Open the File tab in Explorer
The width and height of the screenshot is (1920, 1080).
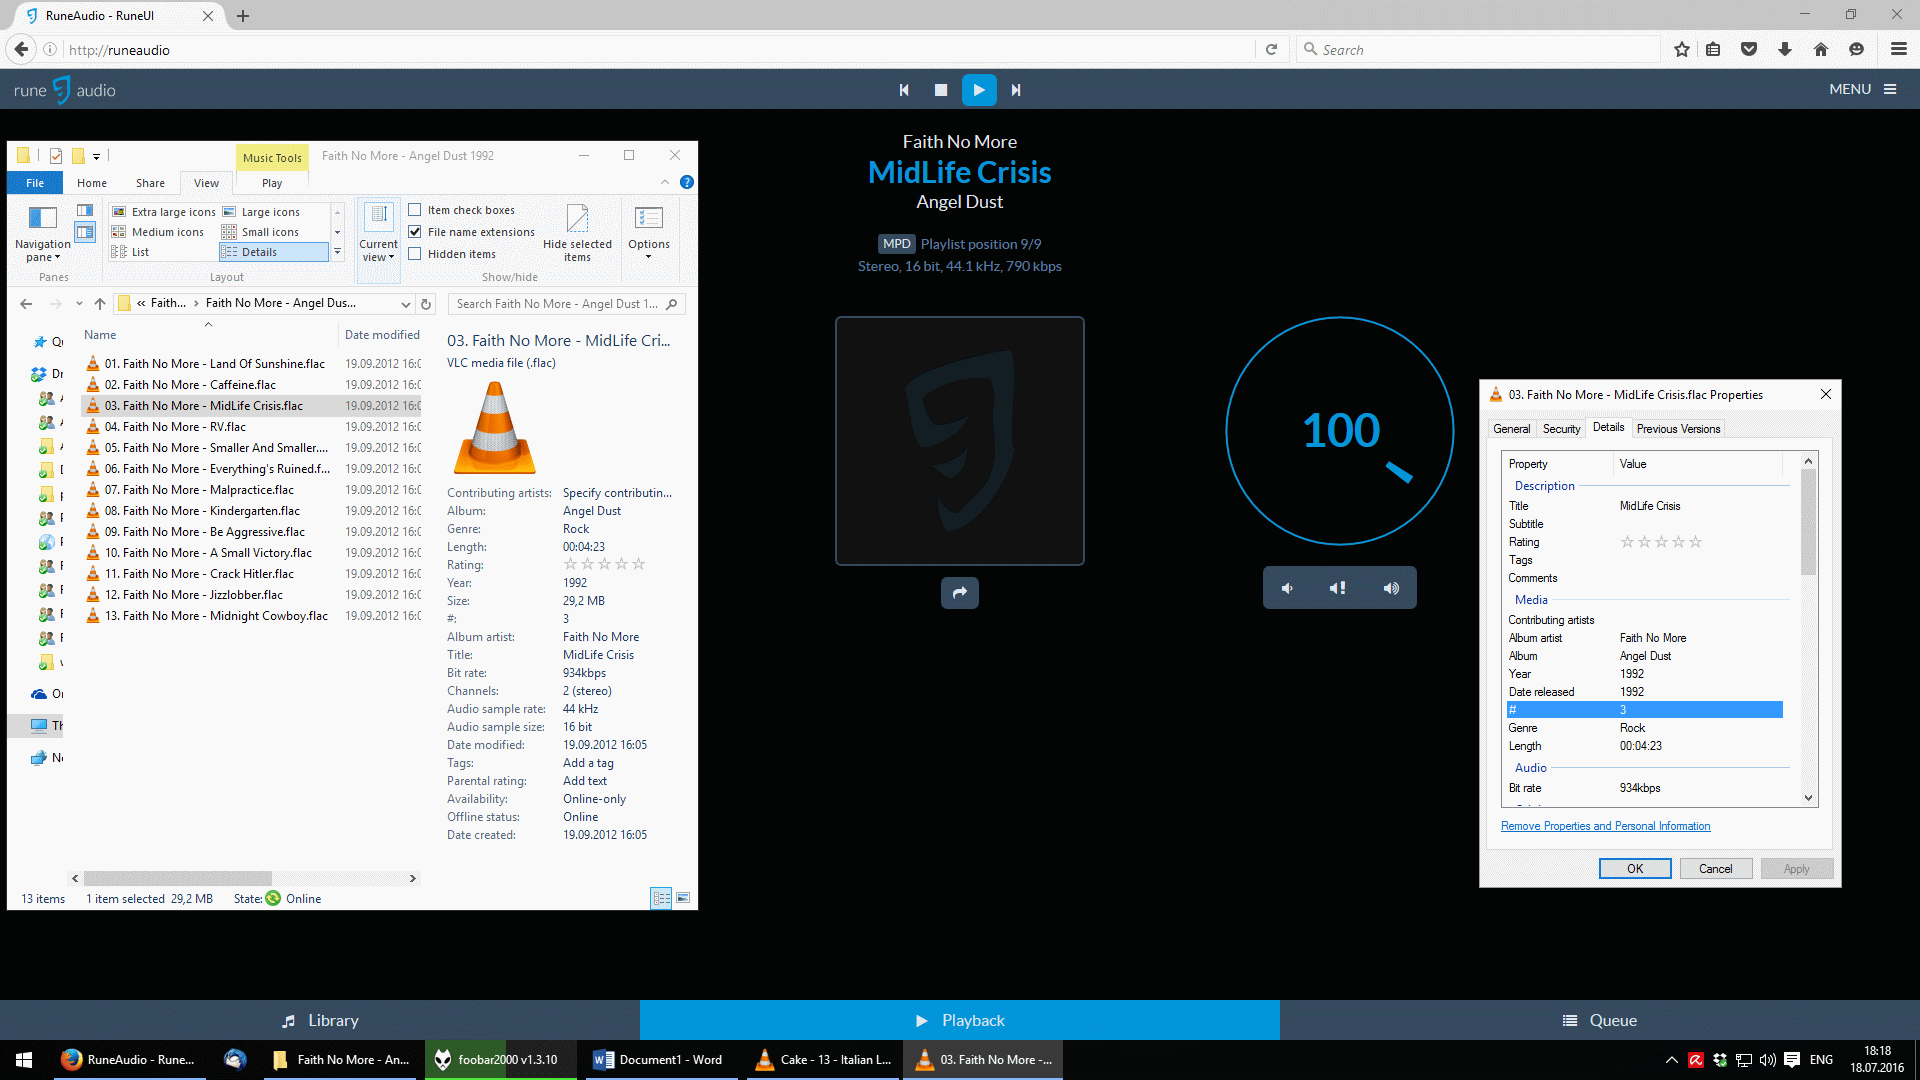coord(35,183)
